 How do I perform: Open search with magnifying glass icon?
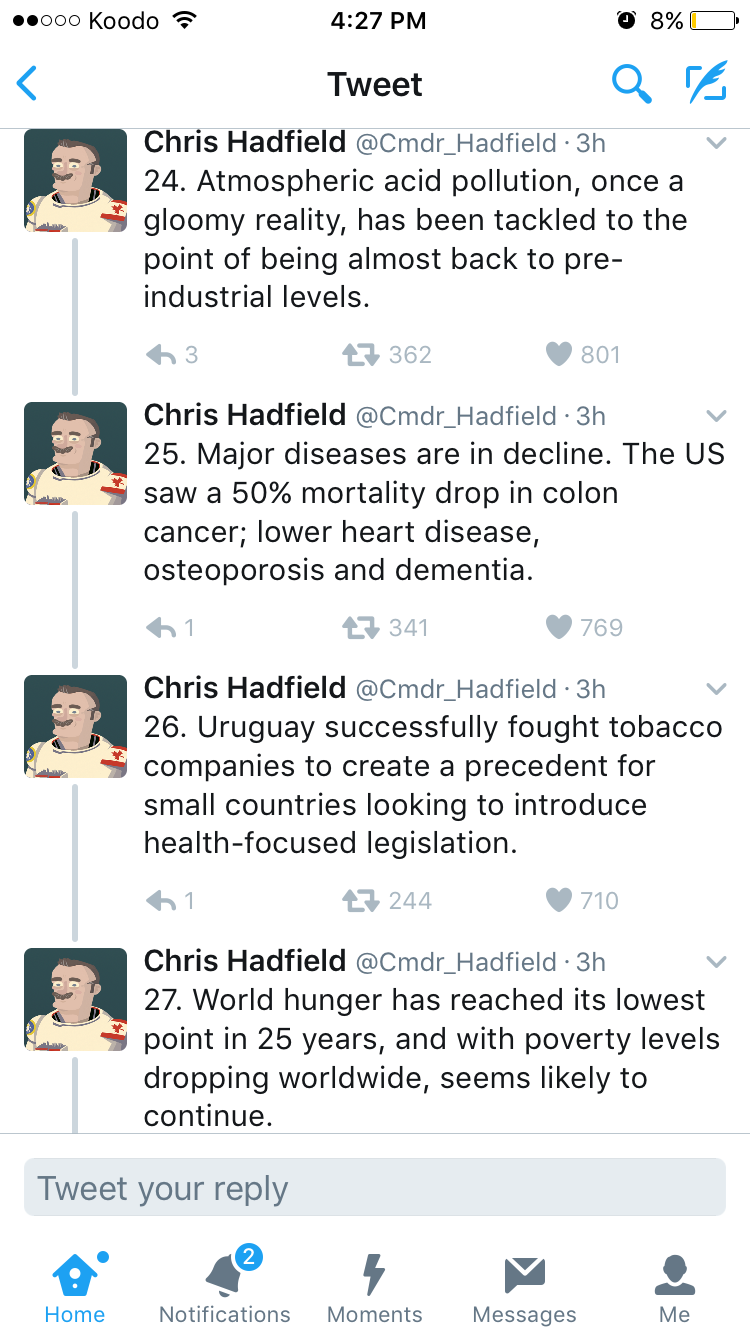[631, 84]
